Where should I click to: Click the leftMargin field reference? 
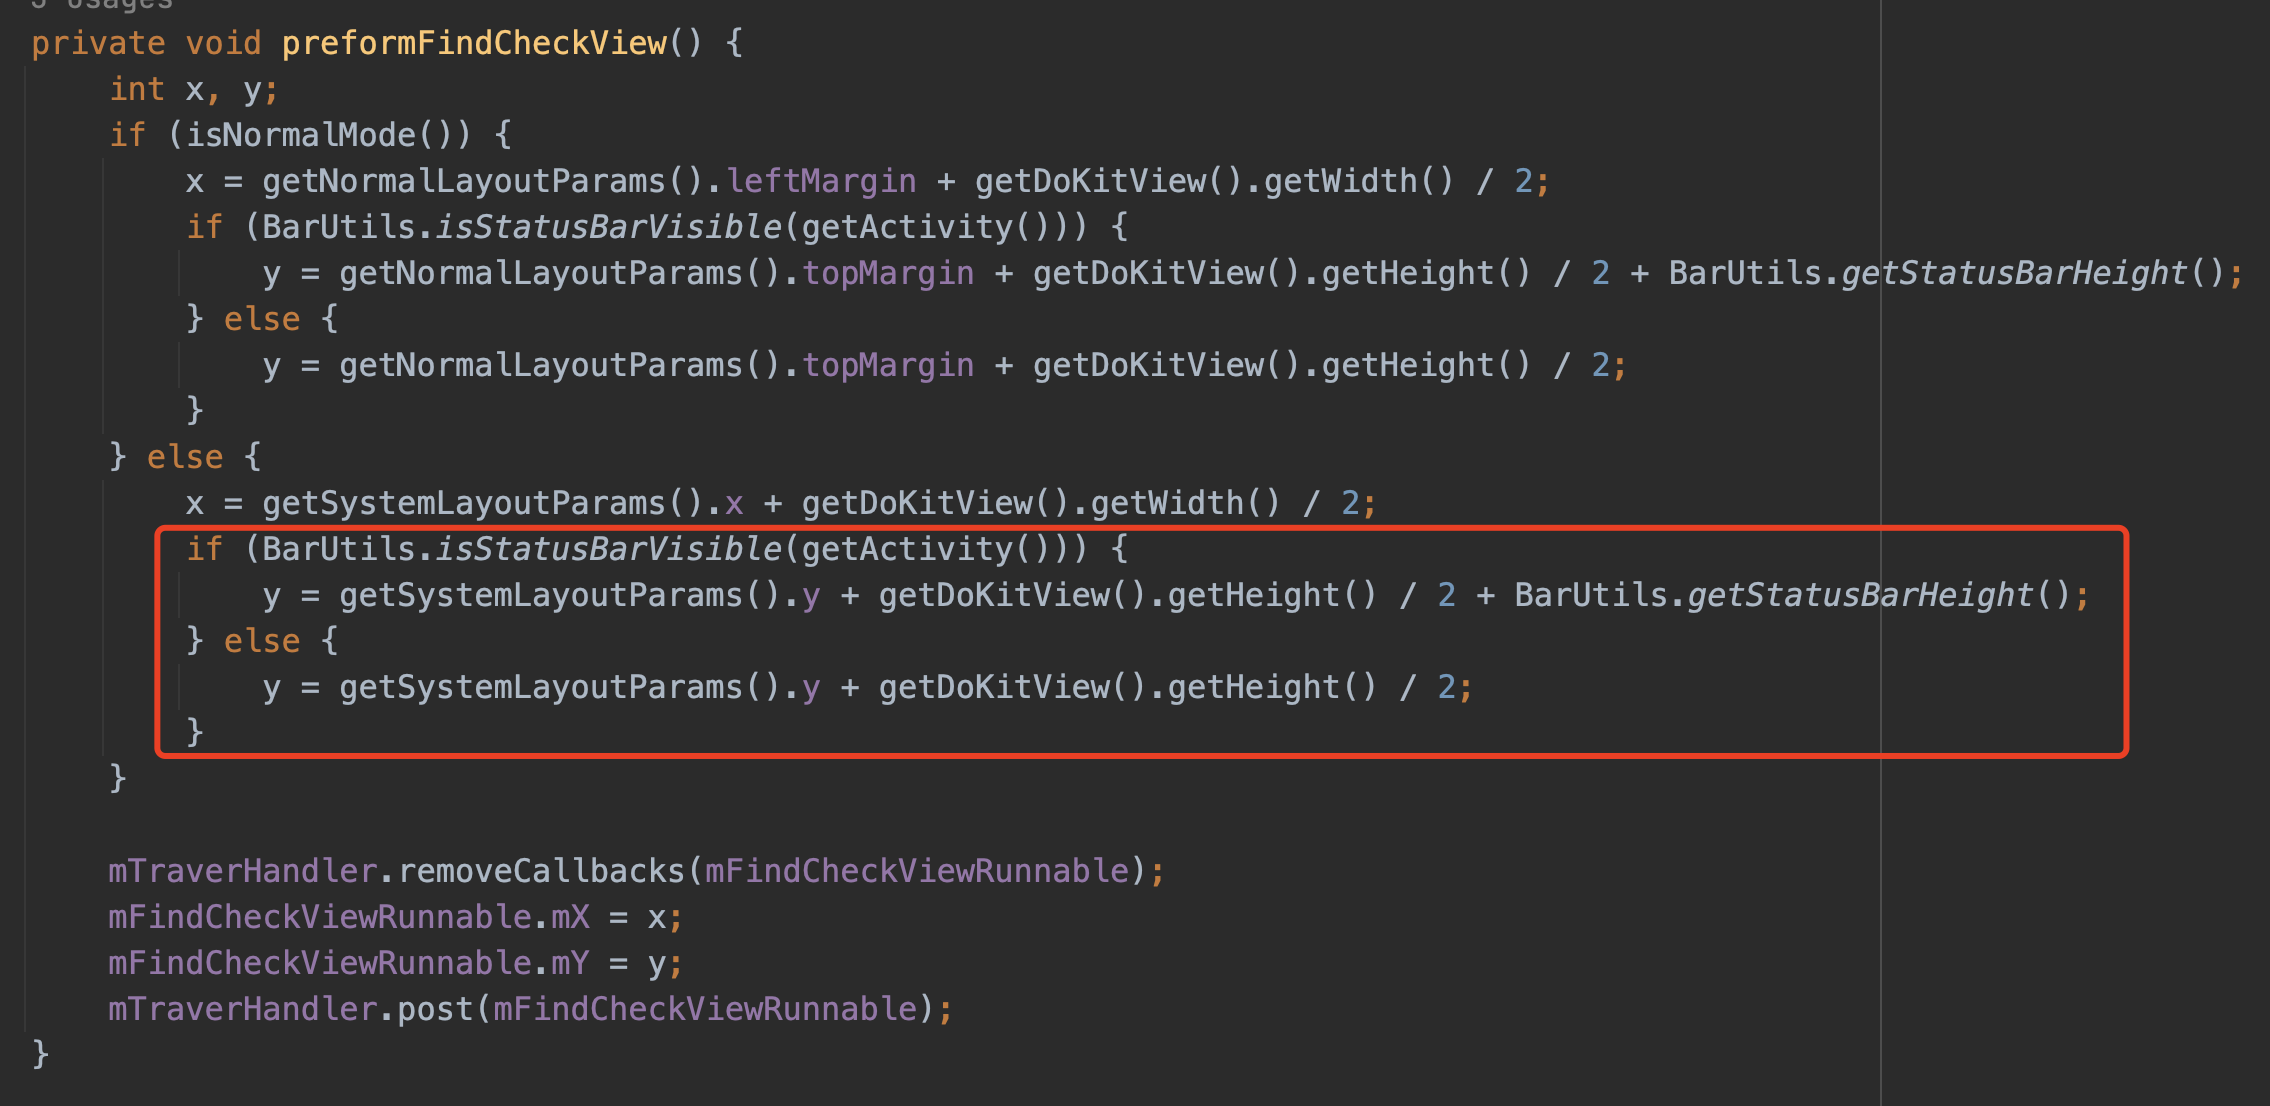(821, 181)
